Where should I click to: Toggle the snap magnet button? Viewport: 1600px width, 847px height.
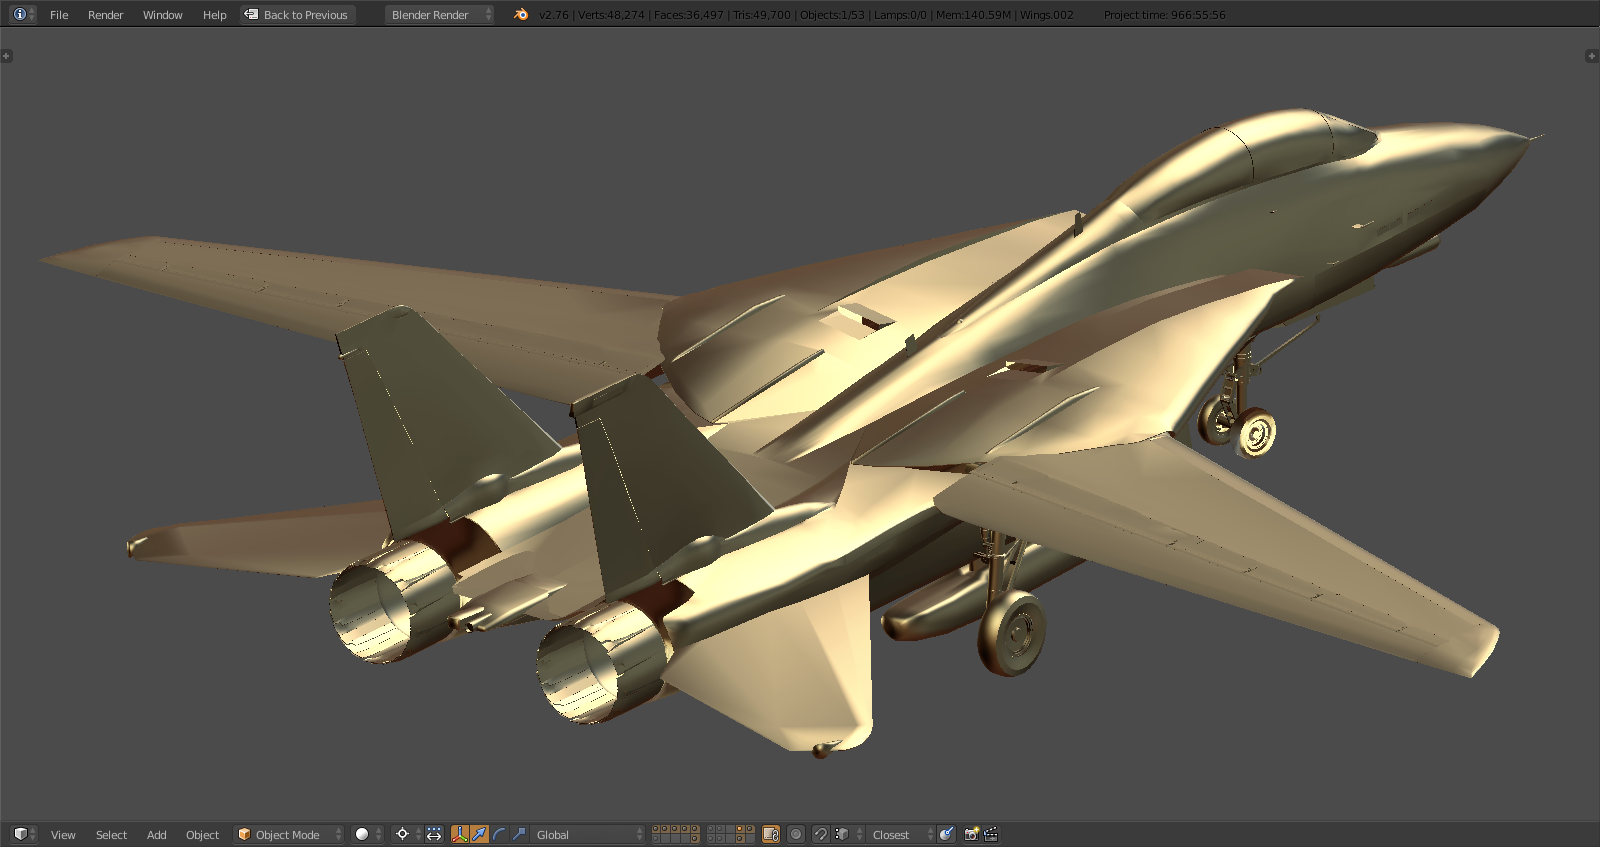pos(820,834)
